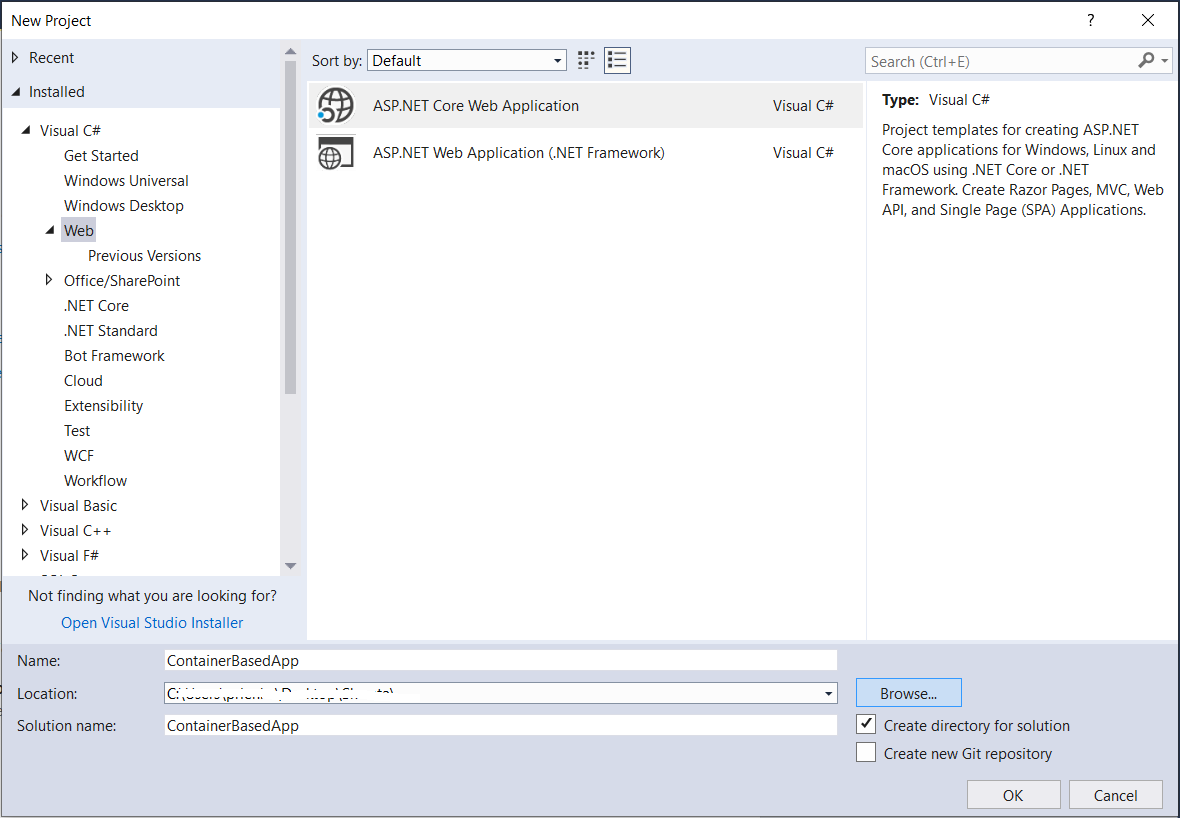Close the New Project dialog
The height and width of the screenshot is (818, 1180).
pos(1148,20)
